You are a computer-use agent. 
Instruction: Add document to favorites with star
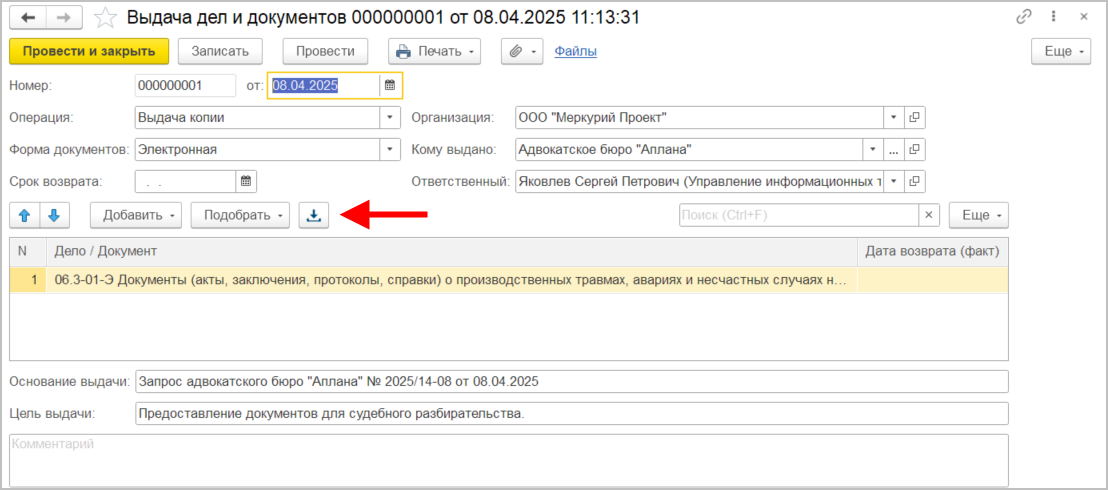click(105, 17)
